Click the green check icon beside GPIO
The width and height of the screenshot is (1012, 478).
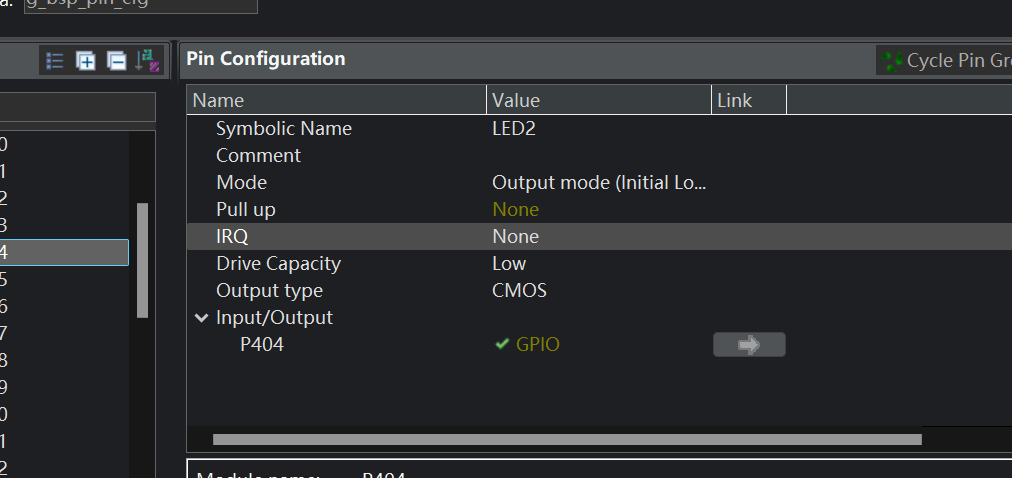(502, 344)
